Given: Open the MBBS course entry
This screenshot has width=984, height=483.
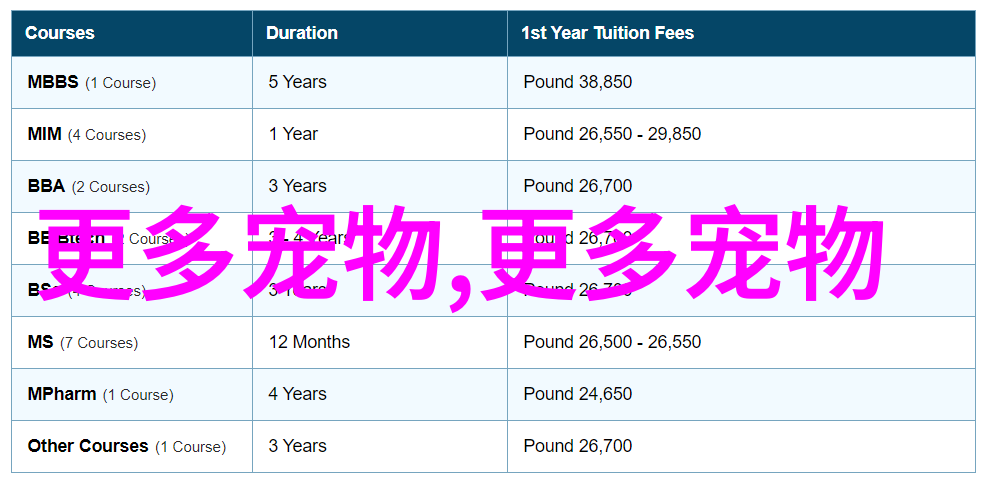Looking at the screenshot, I should 53,82.
